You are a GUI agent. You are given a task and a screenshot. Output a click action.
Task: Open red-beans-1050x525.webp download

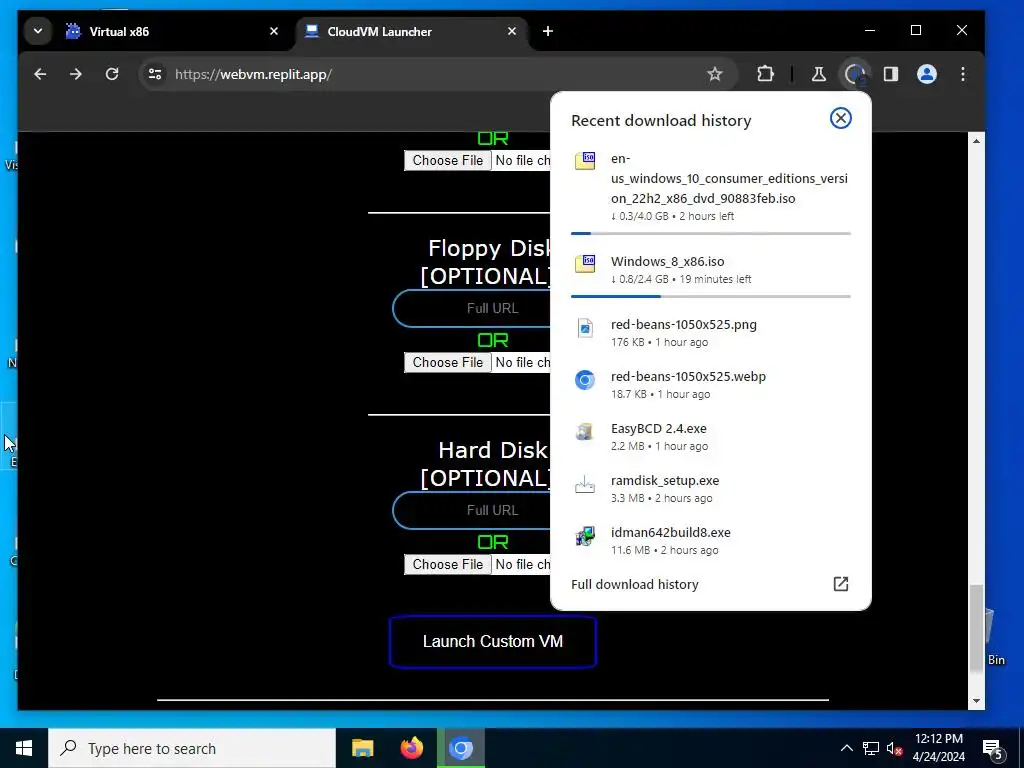pos(711,385)
